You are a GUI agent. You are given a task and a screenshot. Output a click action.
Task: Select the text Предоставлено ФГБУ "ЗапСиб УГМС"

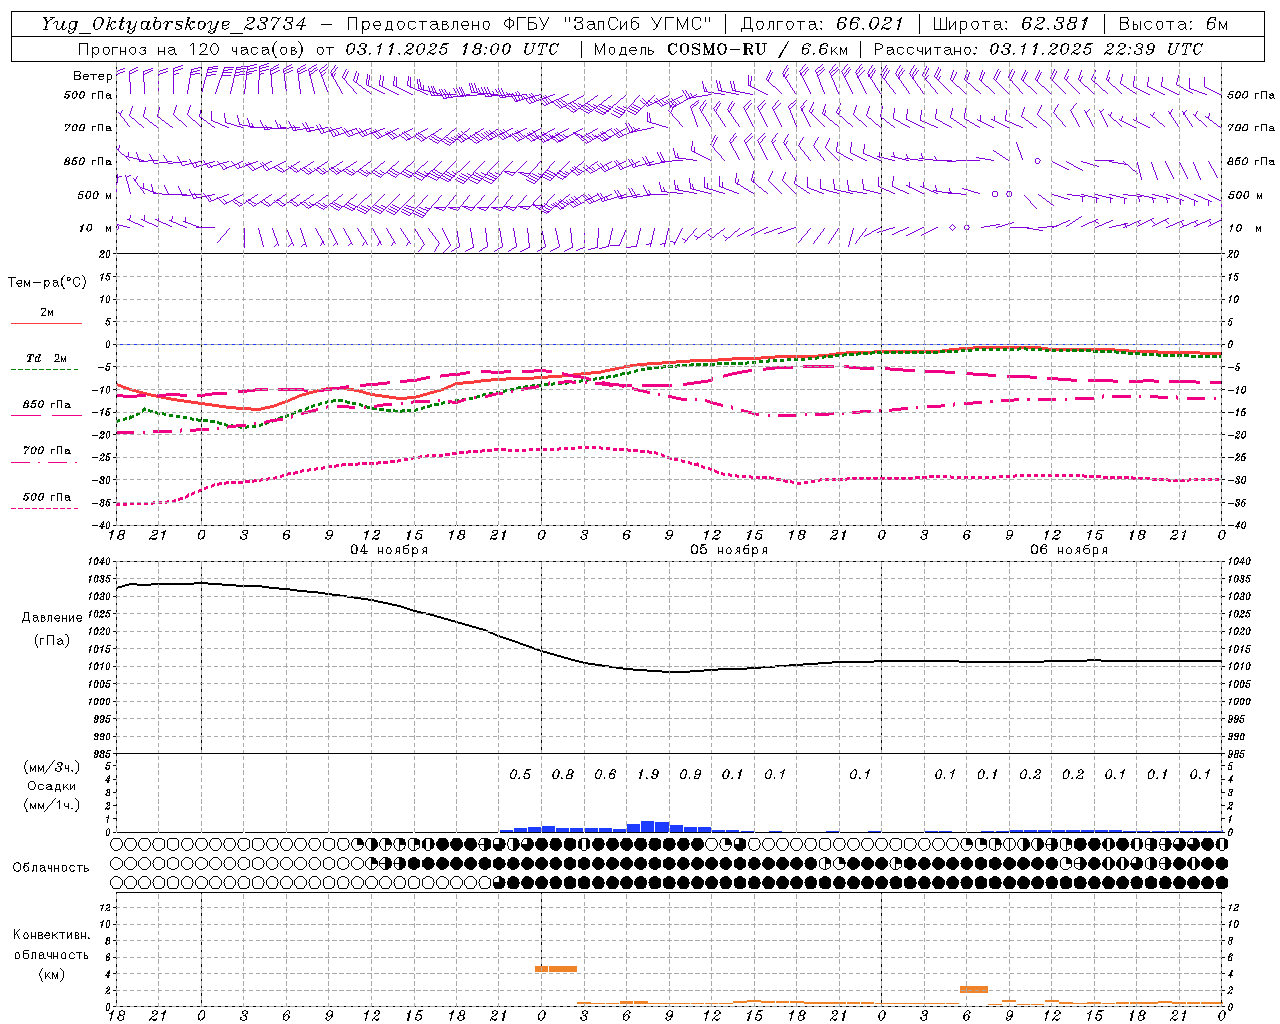click(x=532, y=24)
